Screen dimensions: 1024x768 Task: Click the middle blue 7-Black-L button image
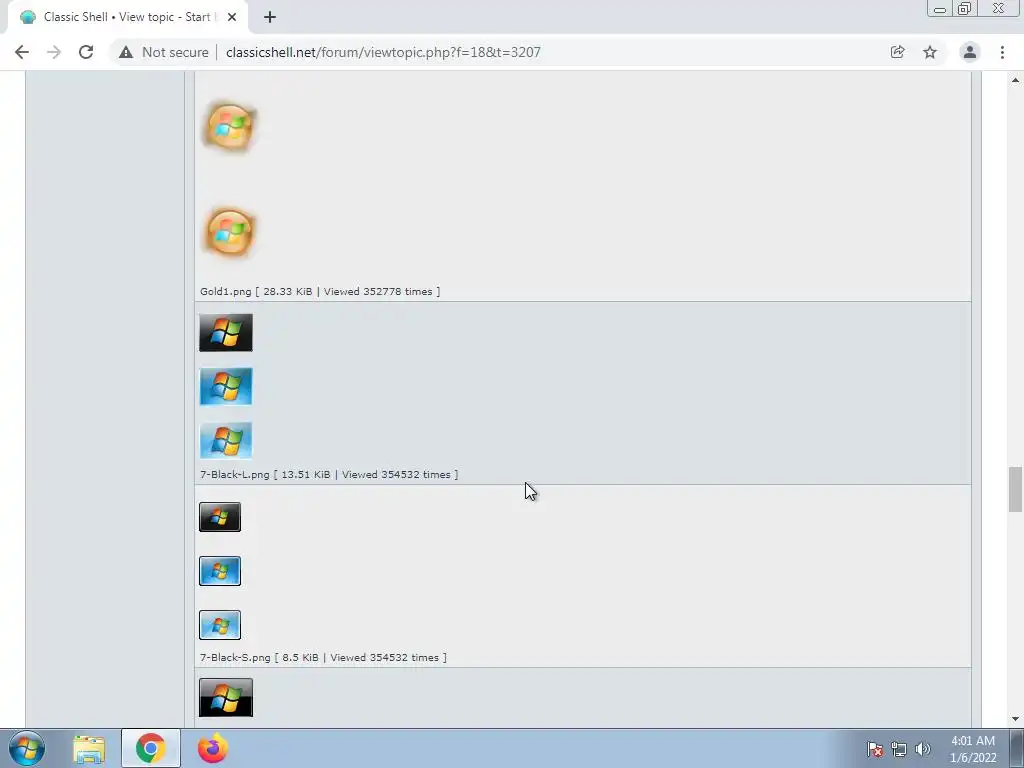point(226,386)
